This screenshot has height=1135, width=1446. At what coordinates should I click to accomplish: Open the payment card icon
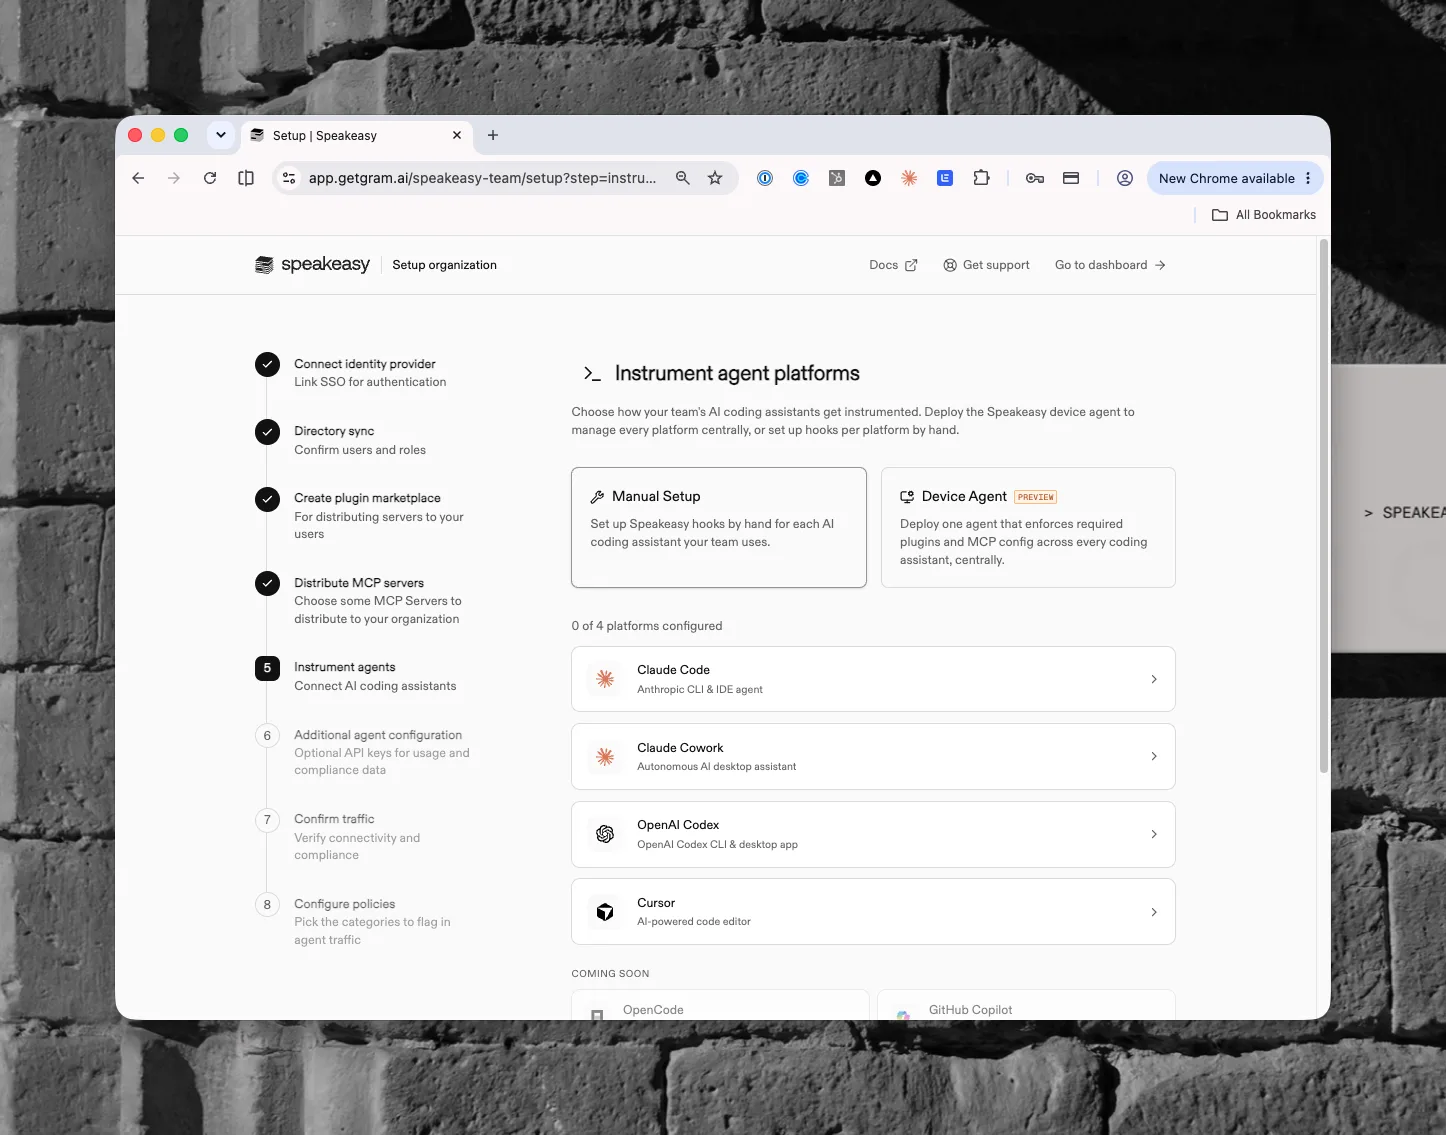pos(1071,178)
